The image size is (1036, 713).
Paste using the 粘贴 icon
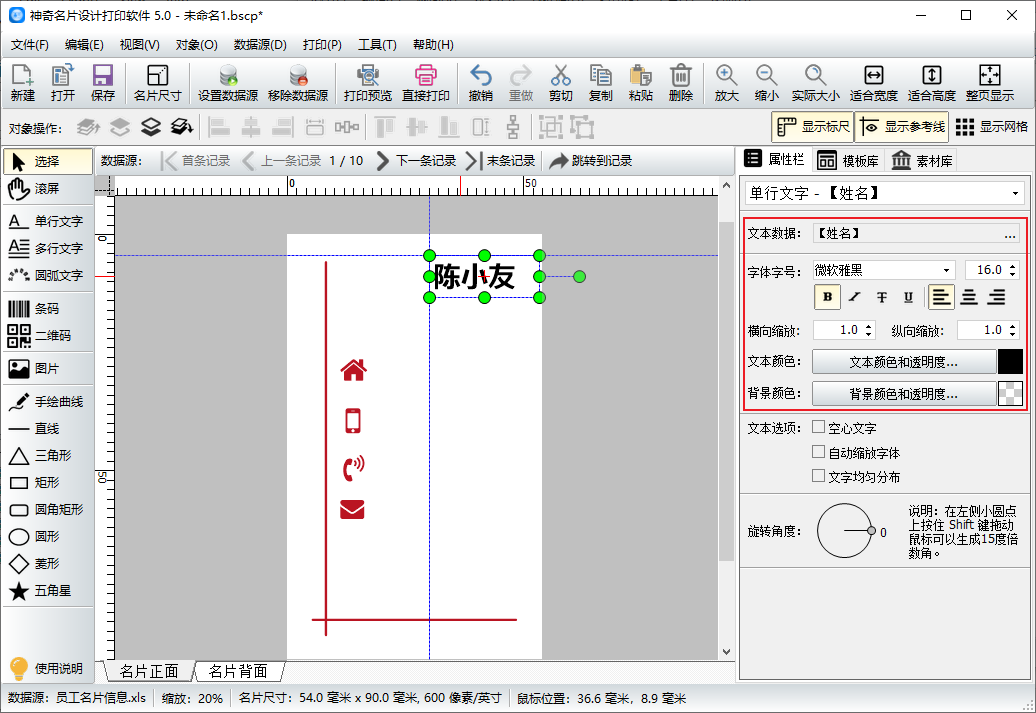point(640,83)
